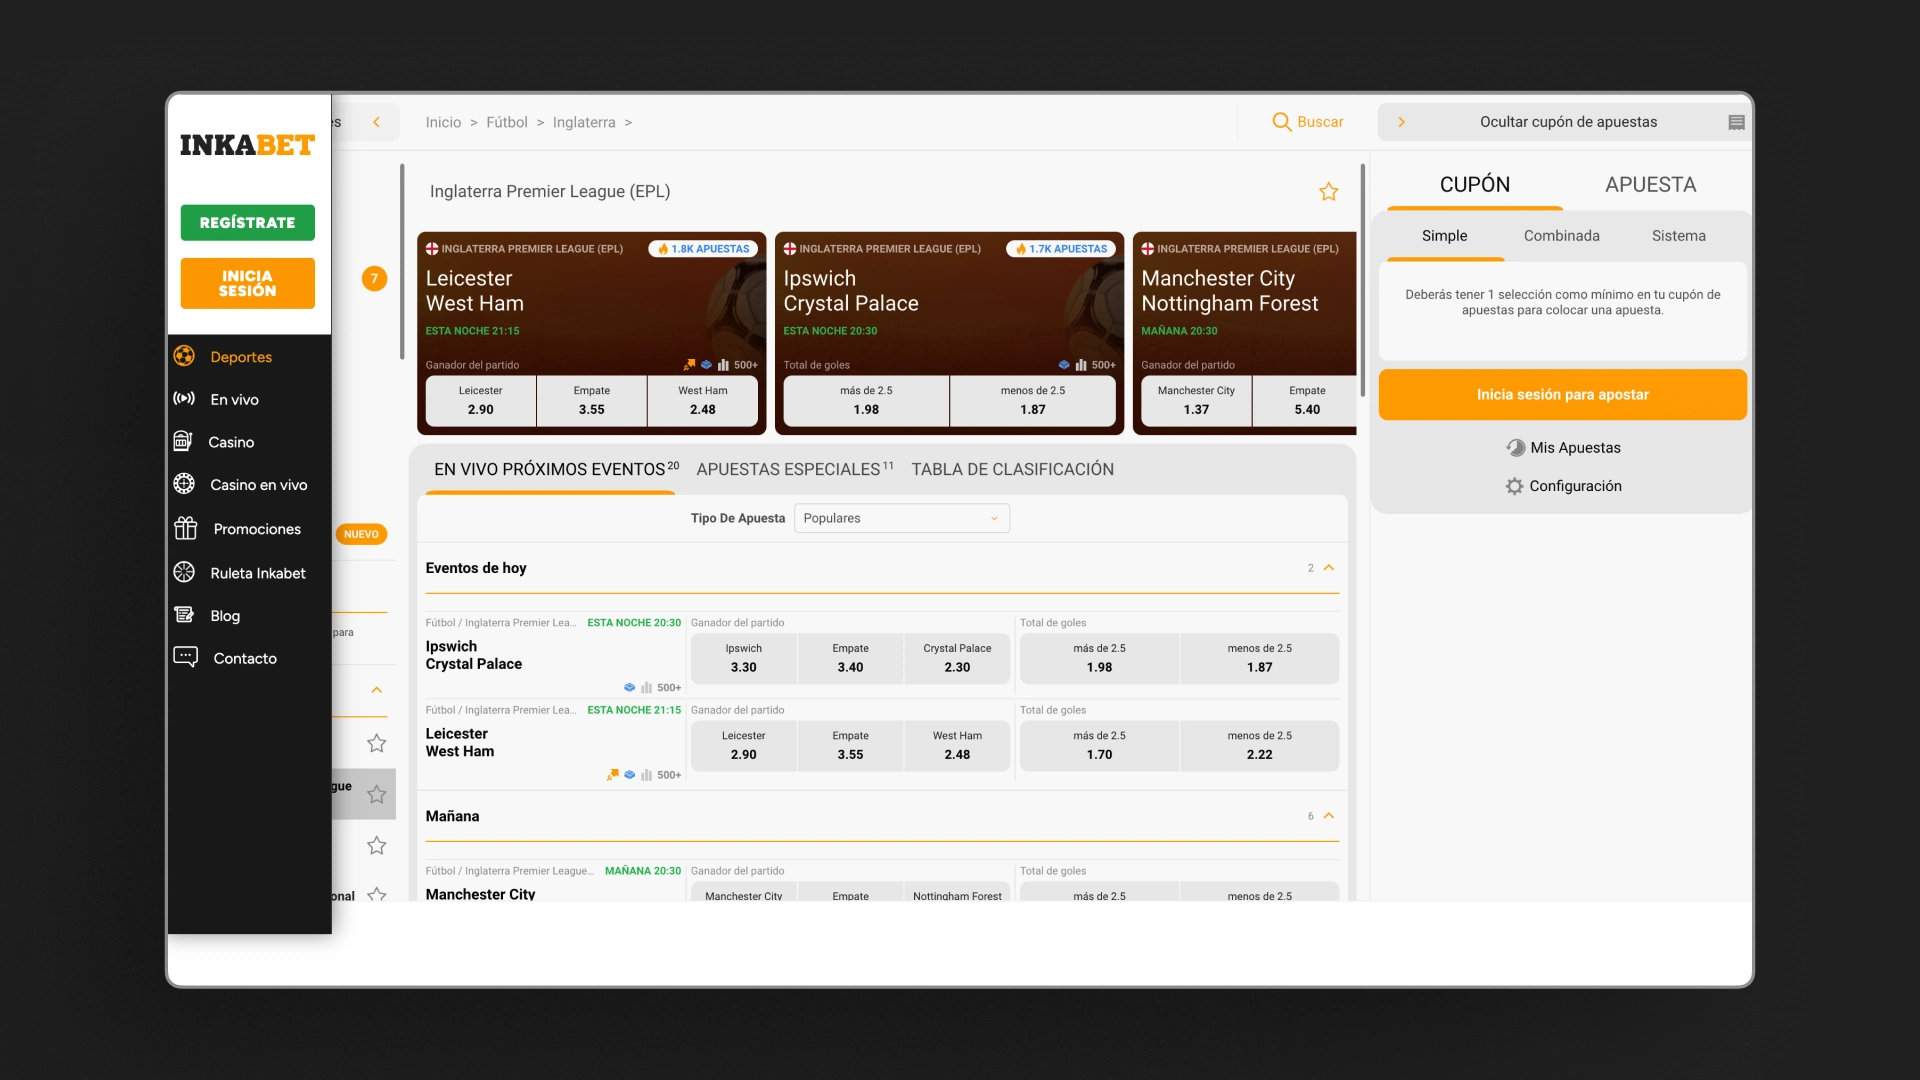Open APUESTAS ESPECIALES tab
This screenshot has width=1920, height=1080.
pos(794,469)
